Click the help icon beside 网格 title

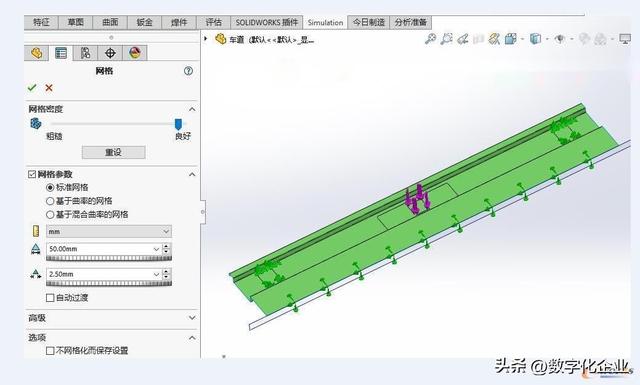188,71
